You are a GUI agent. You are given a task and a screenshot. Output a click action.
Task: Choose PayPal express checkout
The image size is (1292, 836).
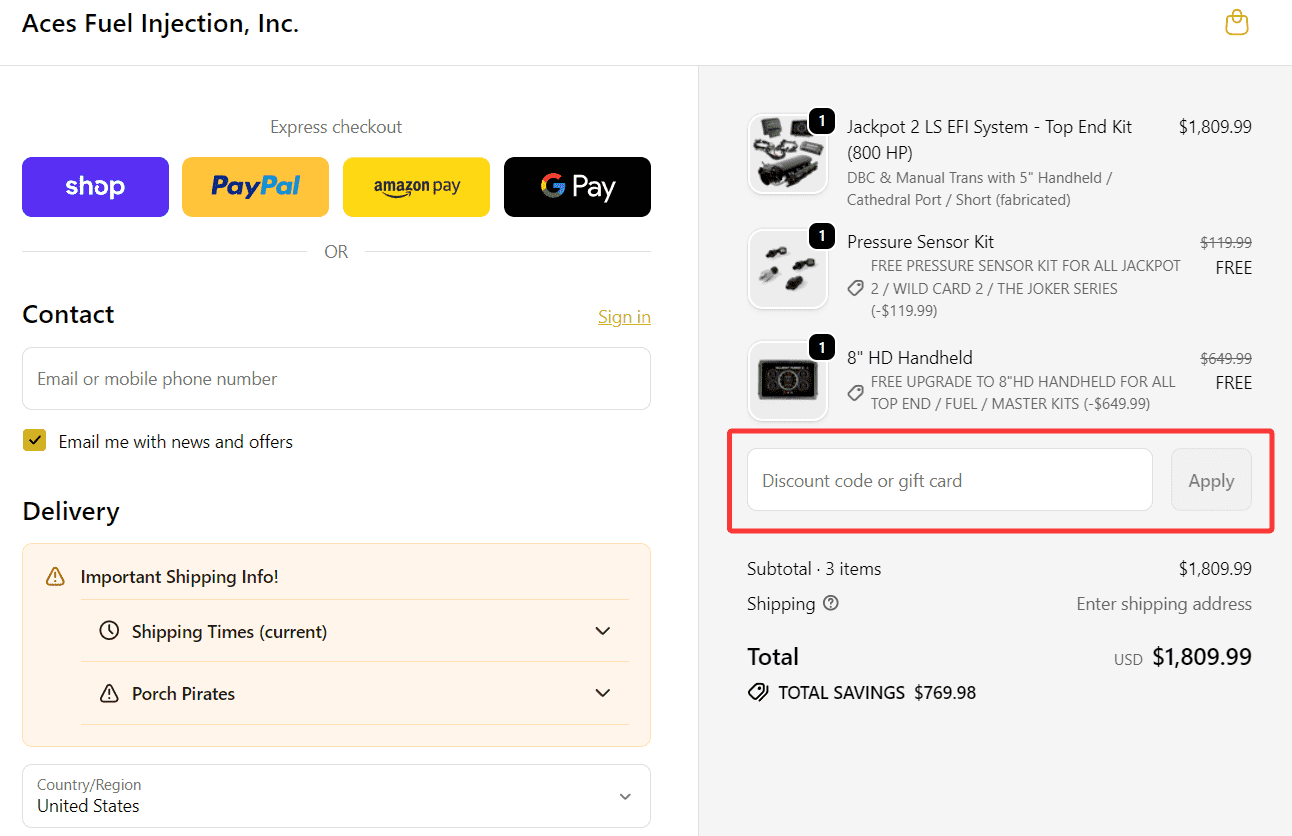(x=255, y=187)
